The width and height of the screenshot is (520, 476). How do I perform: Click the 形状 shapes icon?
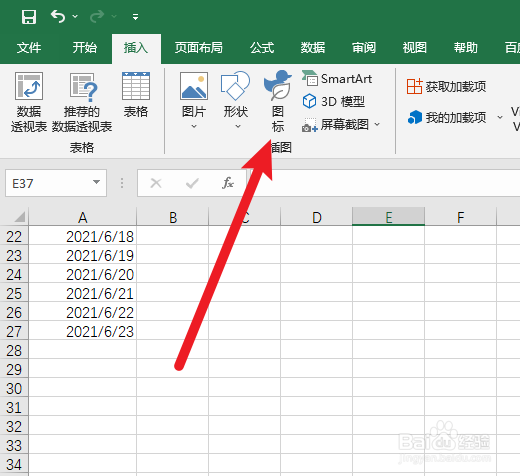pos(235,86)
